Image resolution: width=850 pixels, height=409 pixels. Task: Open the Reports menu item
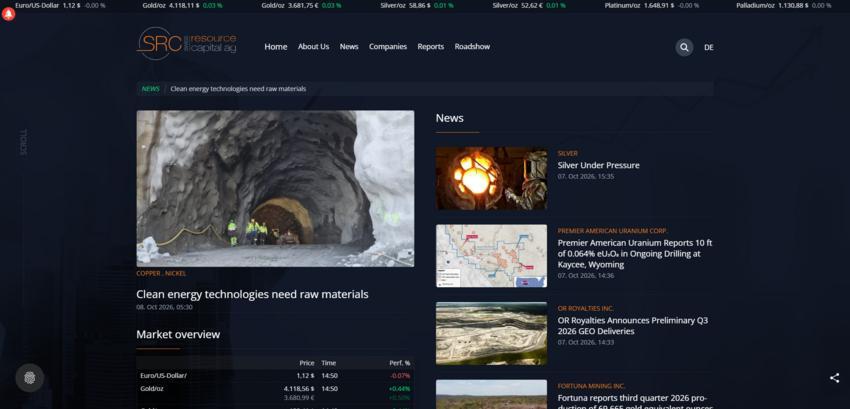430,47
